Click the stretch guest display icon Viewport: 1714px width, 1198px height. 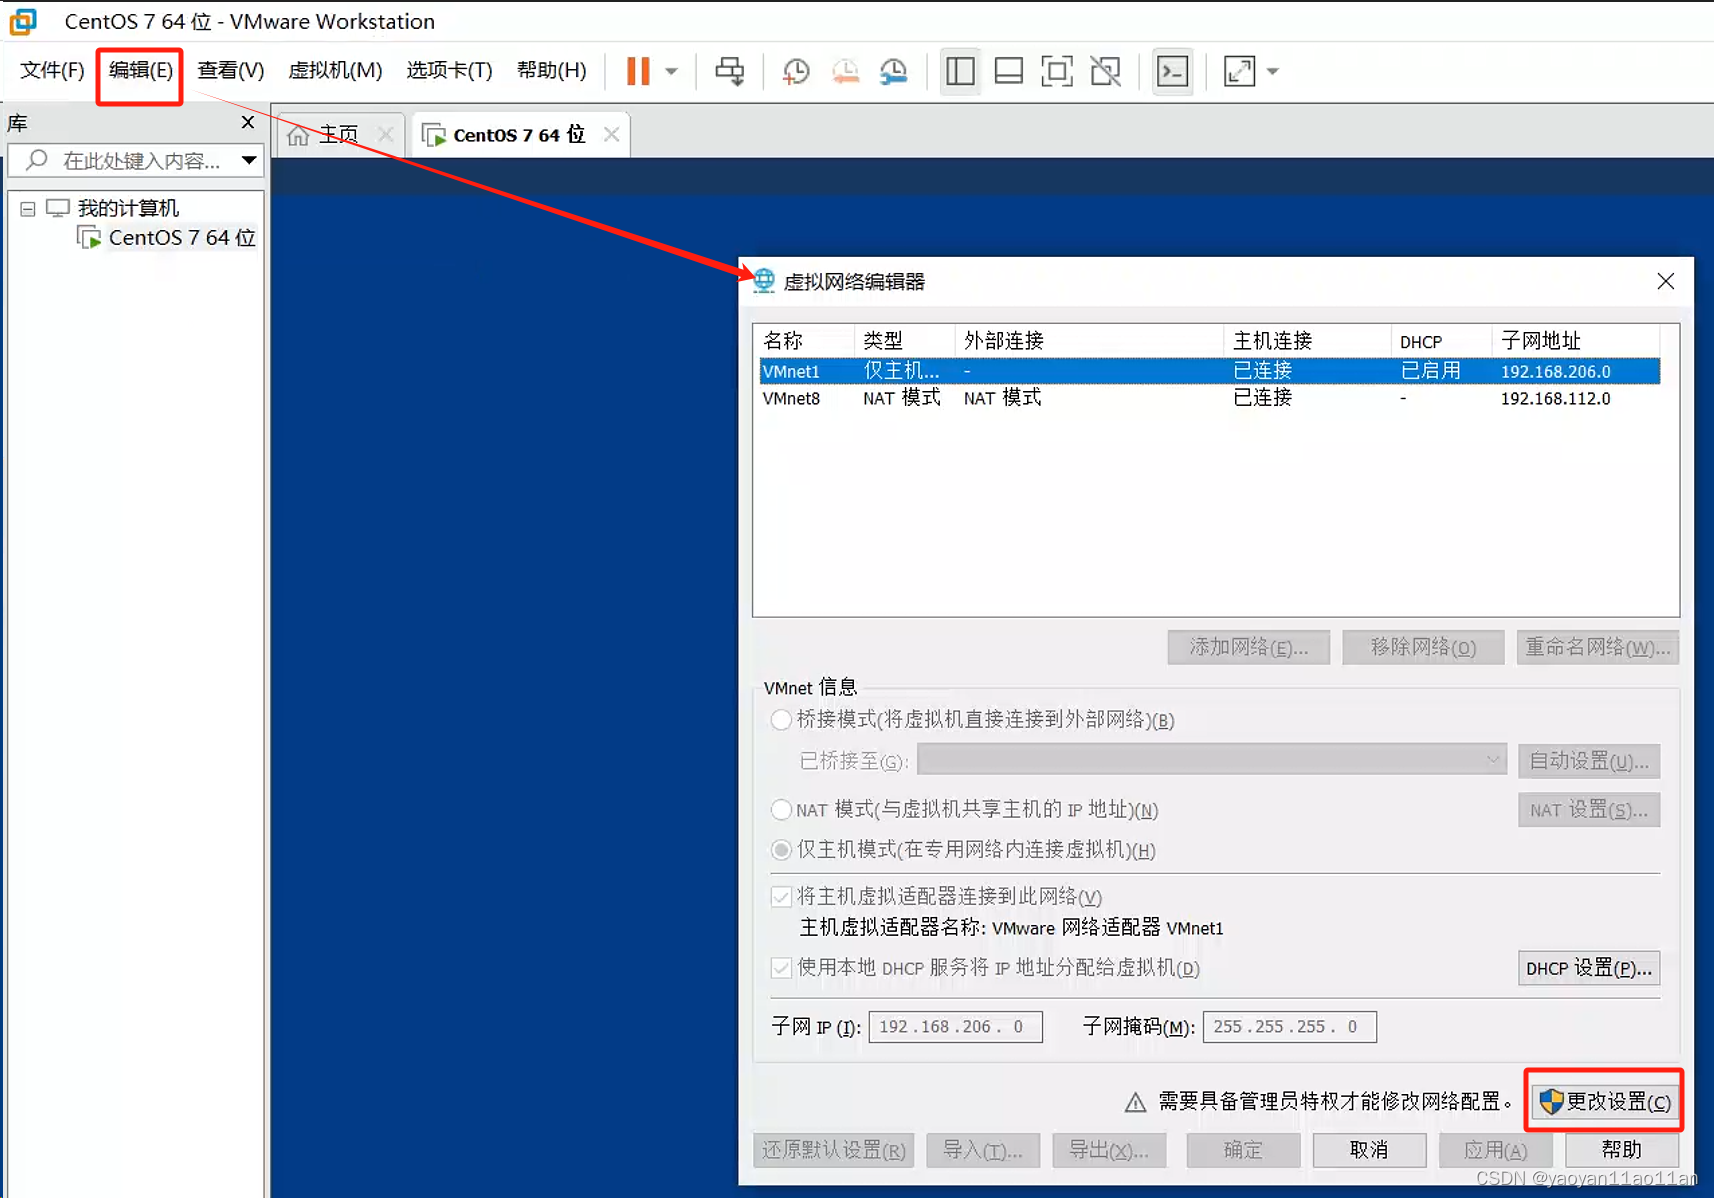click(x=1239, y=71)
